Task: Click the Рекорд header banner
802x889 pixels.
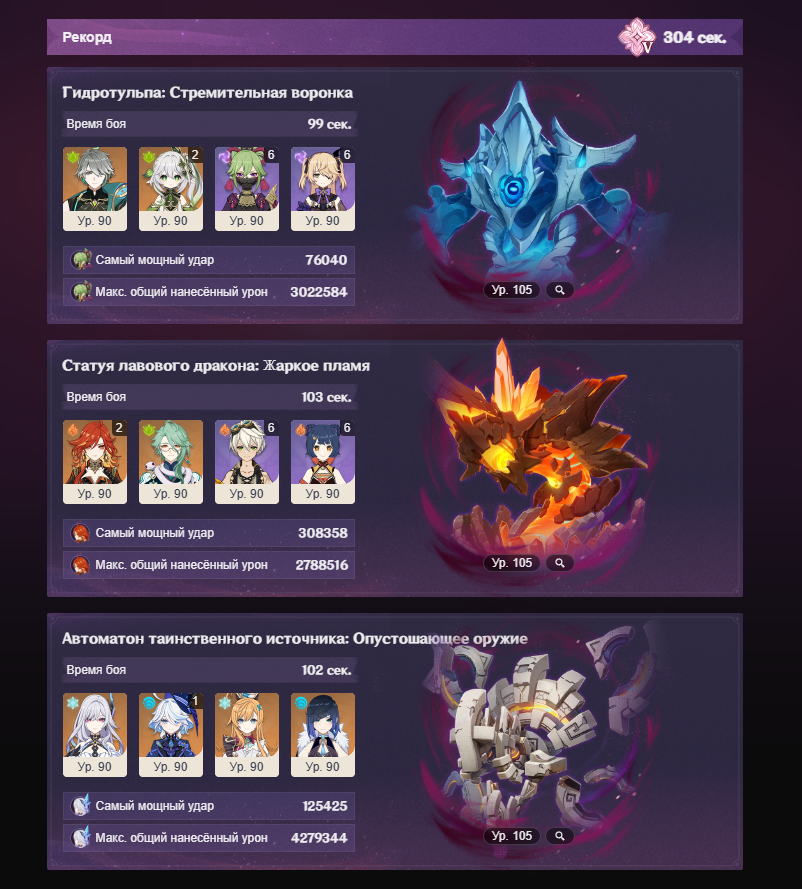Action: tap(394, 37)
